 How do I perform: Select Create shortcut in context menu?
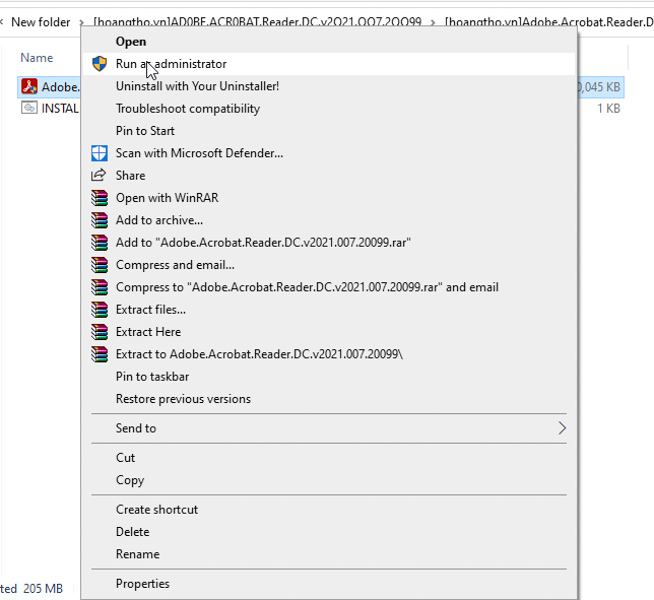tap(157, 509)
